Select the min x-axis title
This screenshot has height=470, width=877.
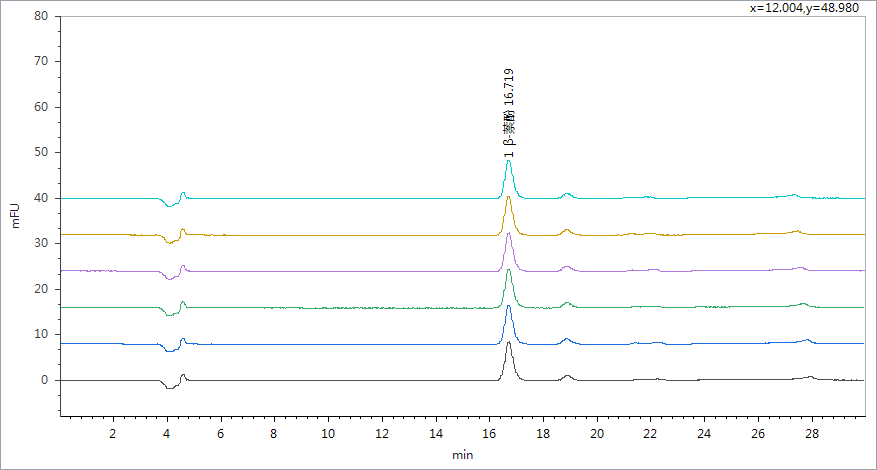click(x=463, y=455)
